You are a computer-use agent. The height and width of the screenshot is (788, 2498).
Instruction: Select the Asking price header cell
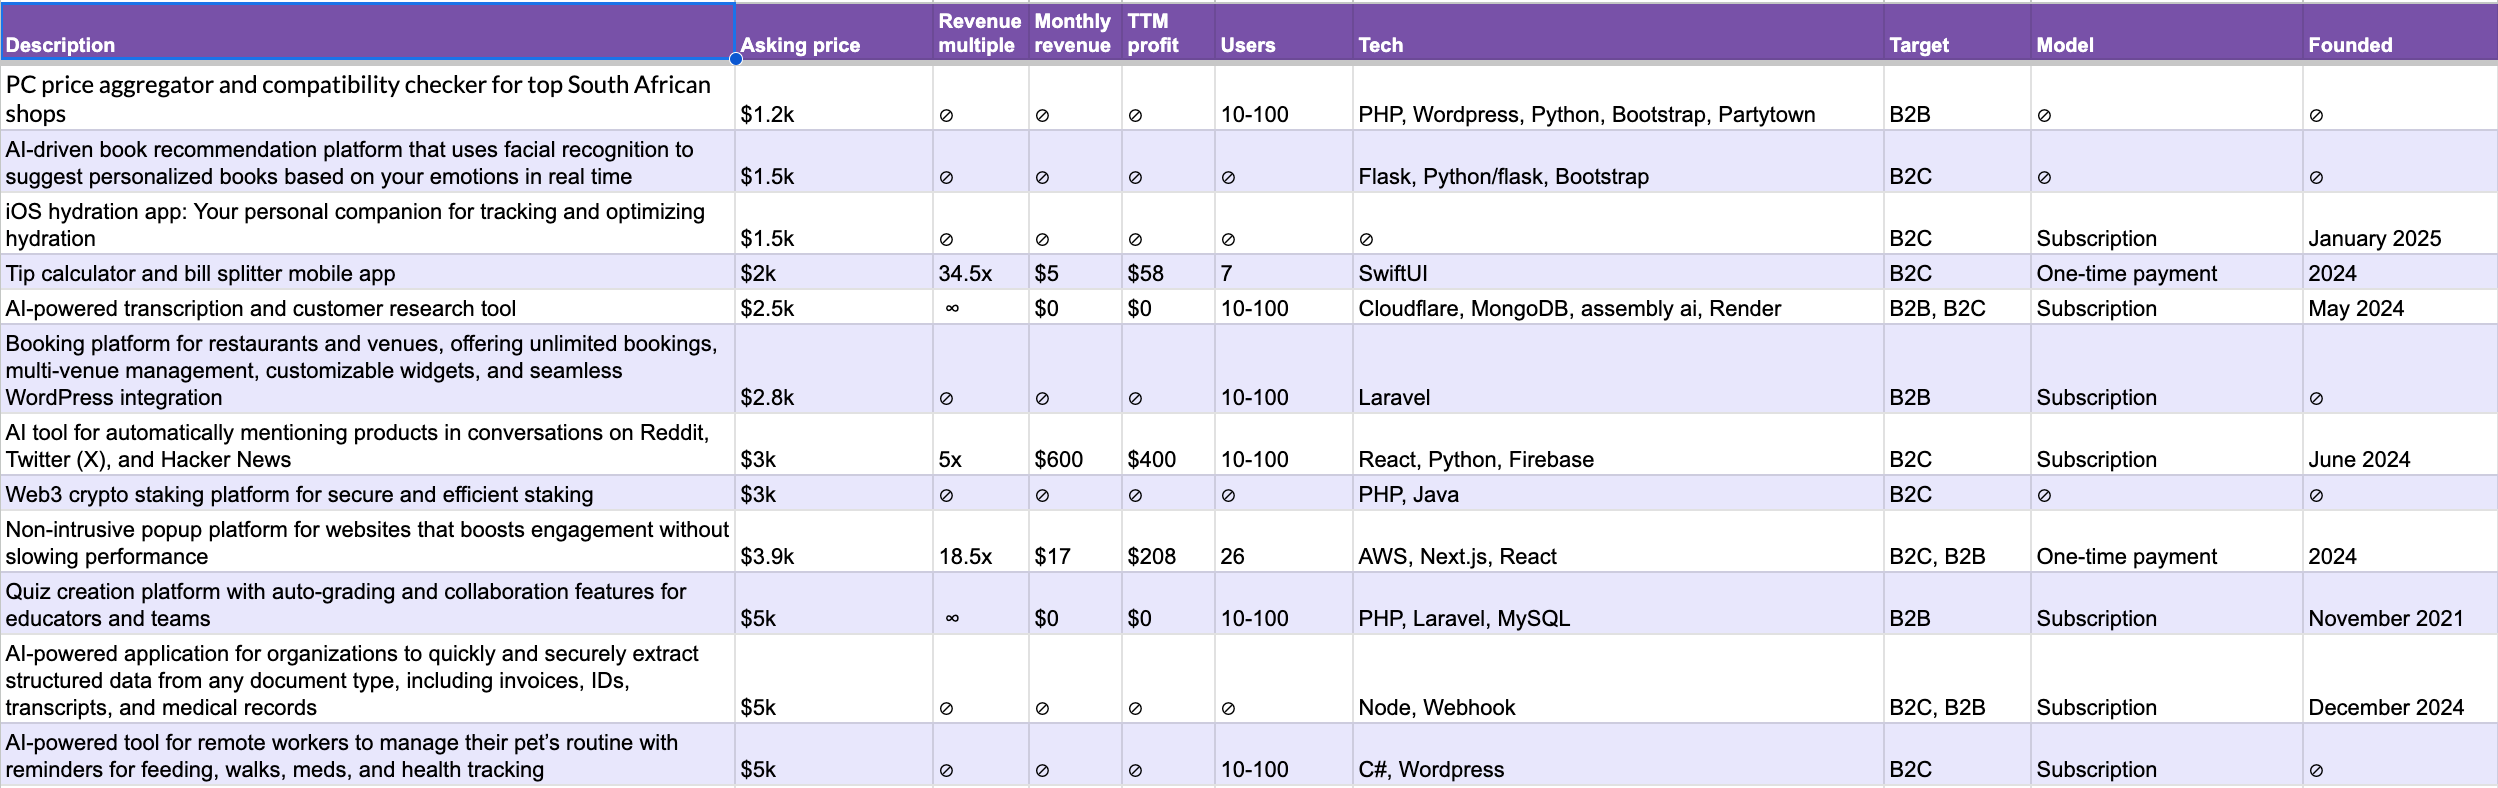[x=834, y=32]
